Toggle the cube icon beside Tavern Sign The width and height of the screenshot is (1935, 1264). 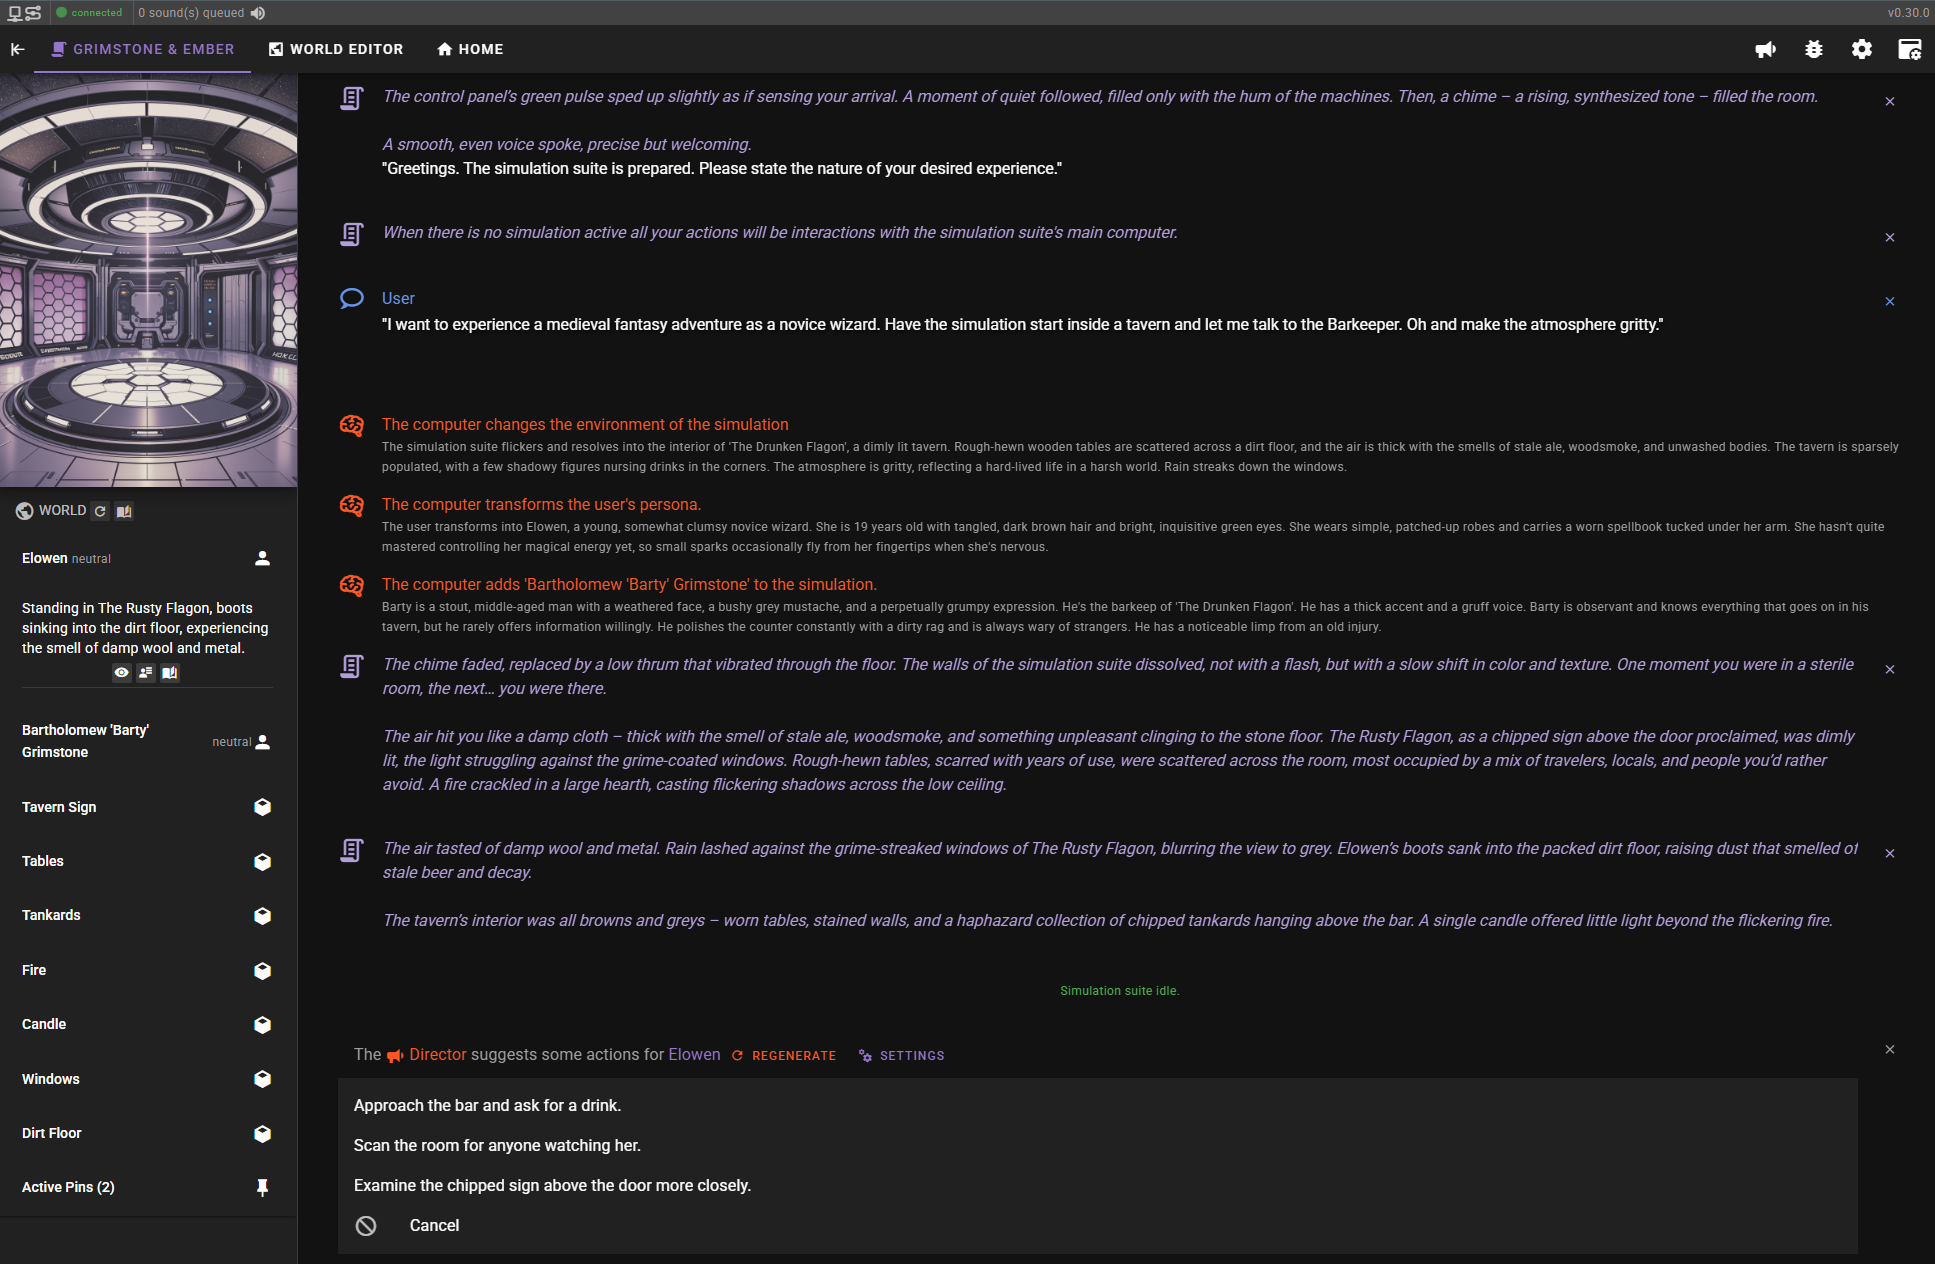pyautogui.click(x=261, y=807)
